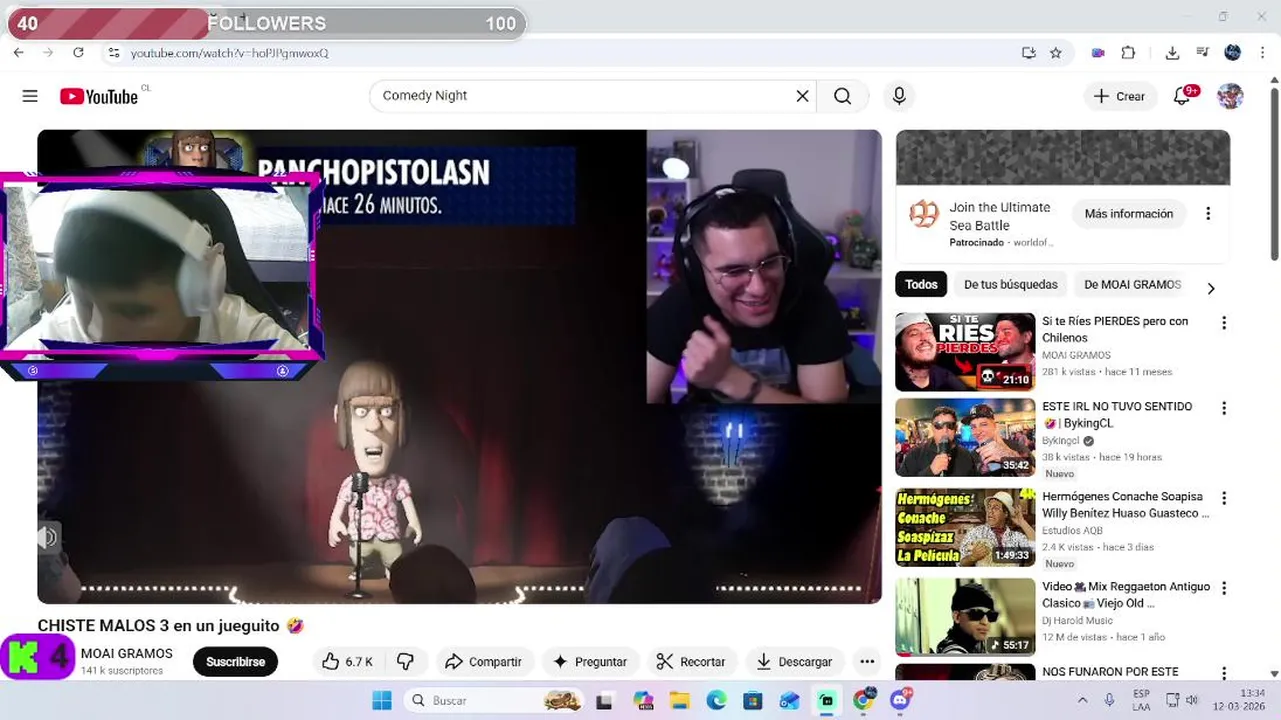This screenshot has height=720, width=1281.
Task: Like the video showing 6.7 K
Action: [346, 662]
